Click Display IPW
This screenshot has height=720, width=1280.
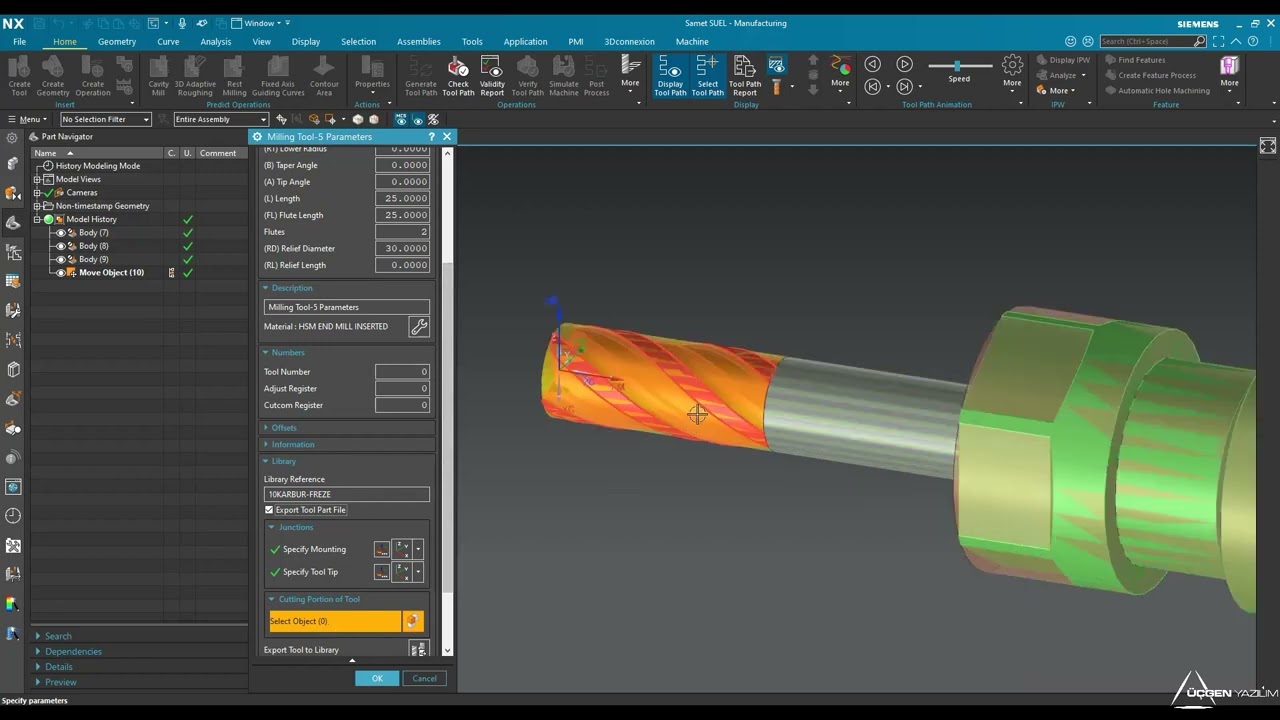(x=1063, y=60)
